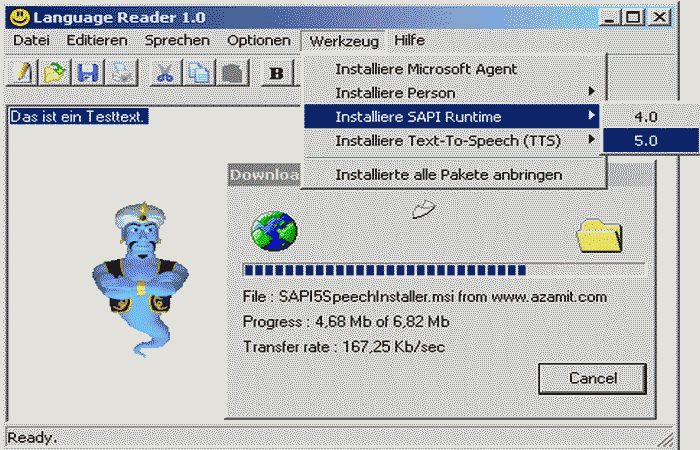
Task: Copy with the two-pages toolbar icon
Action: coord(199,72)
